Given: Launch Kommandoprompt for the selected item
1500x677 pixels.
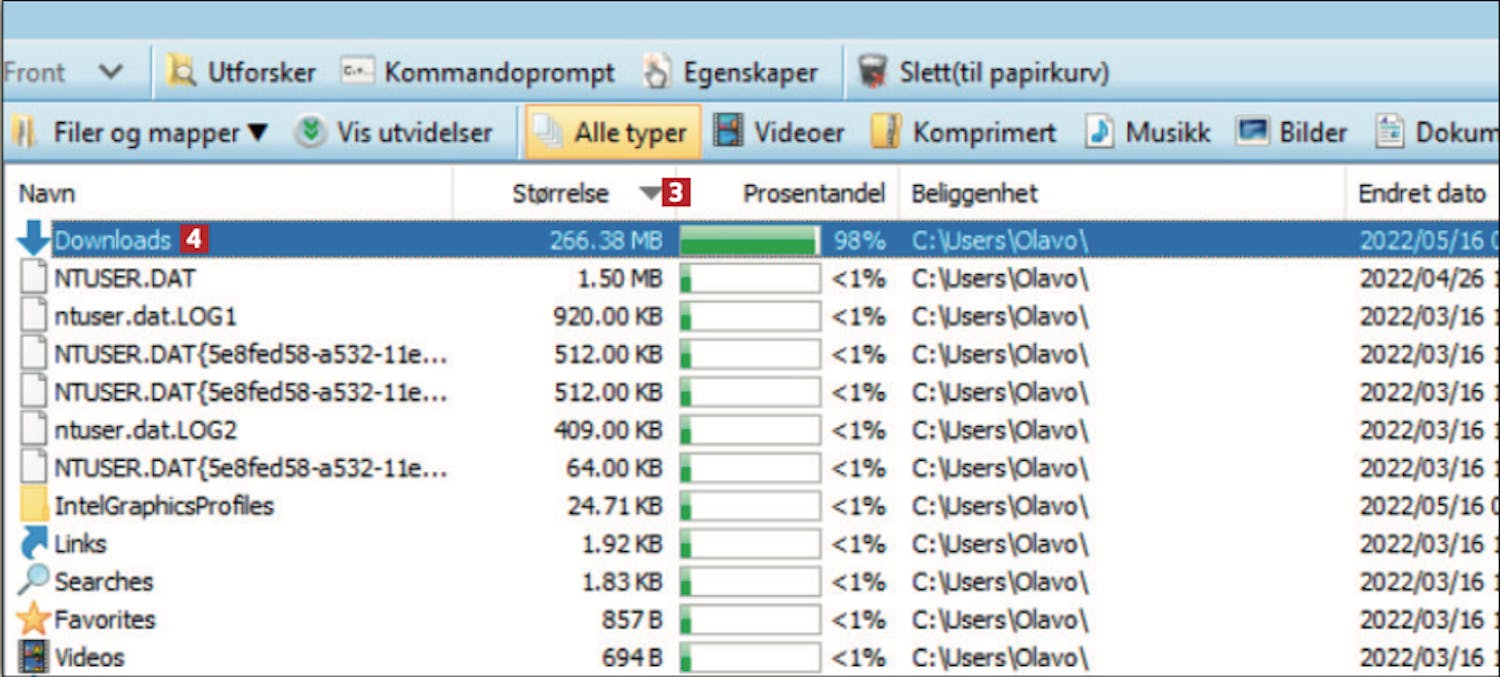Looking at the screenshot, I should 478,73.
